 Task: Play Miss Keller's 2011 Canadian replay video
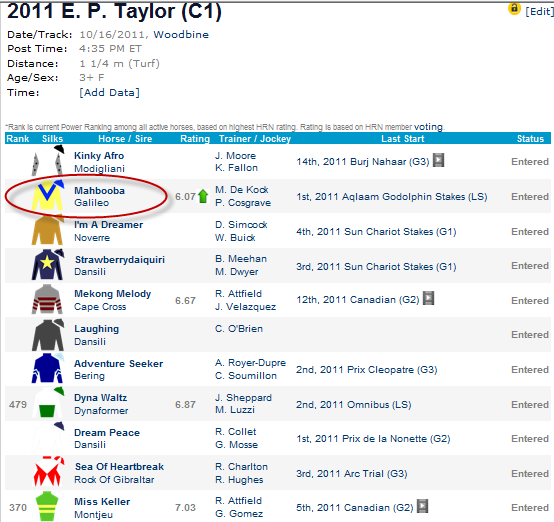pos(423,506)
